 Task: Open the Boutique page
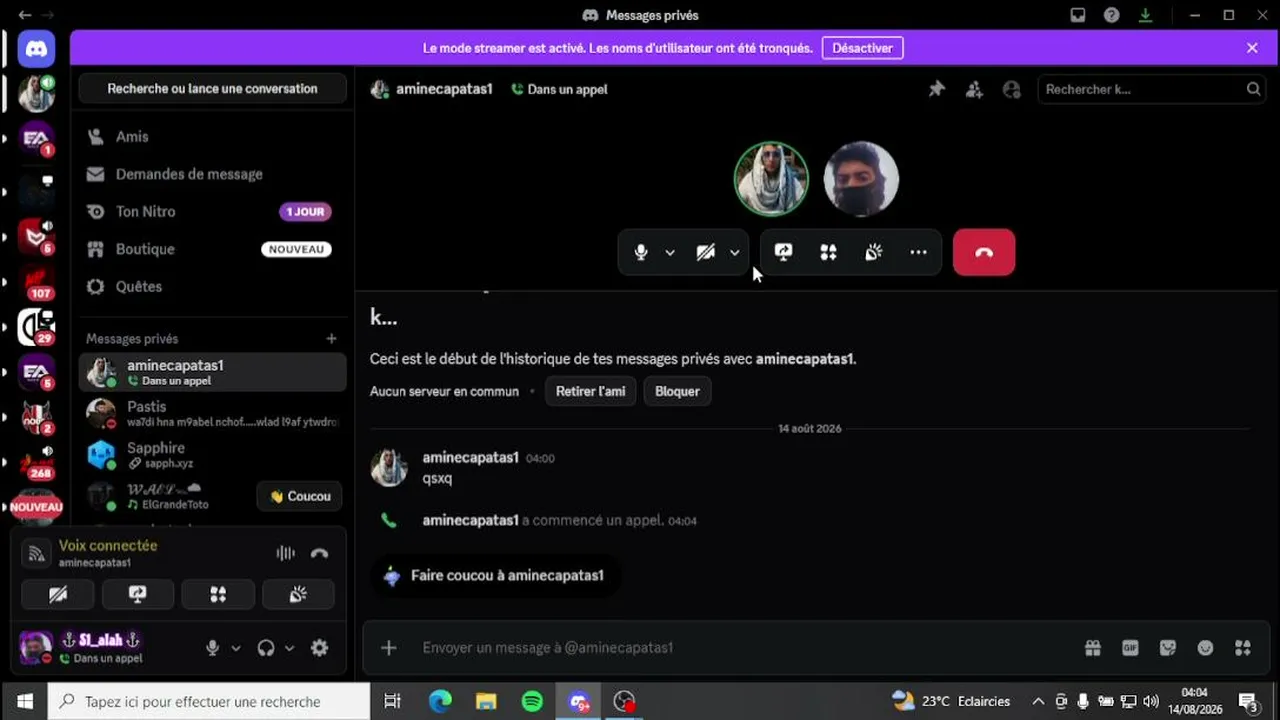pos(213,249)
